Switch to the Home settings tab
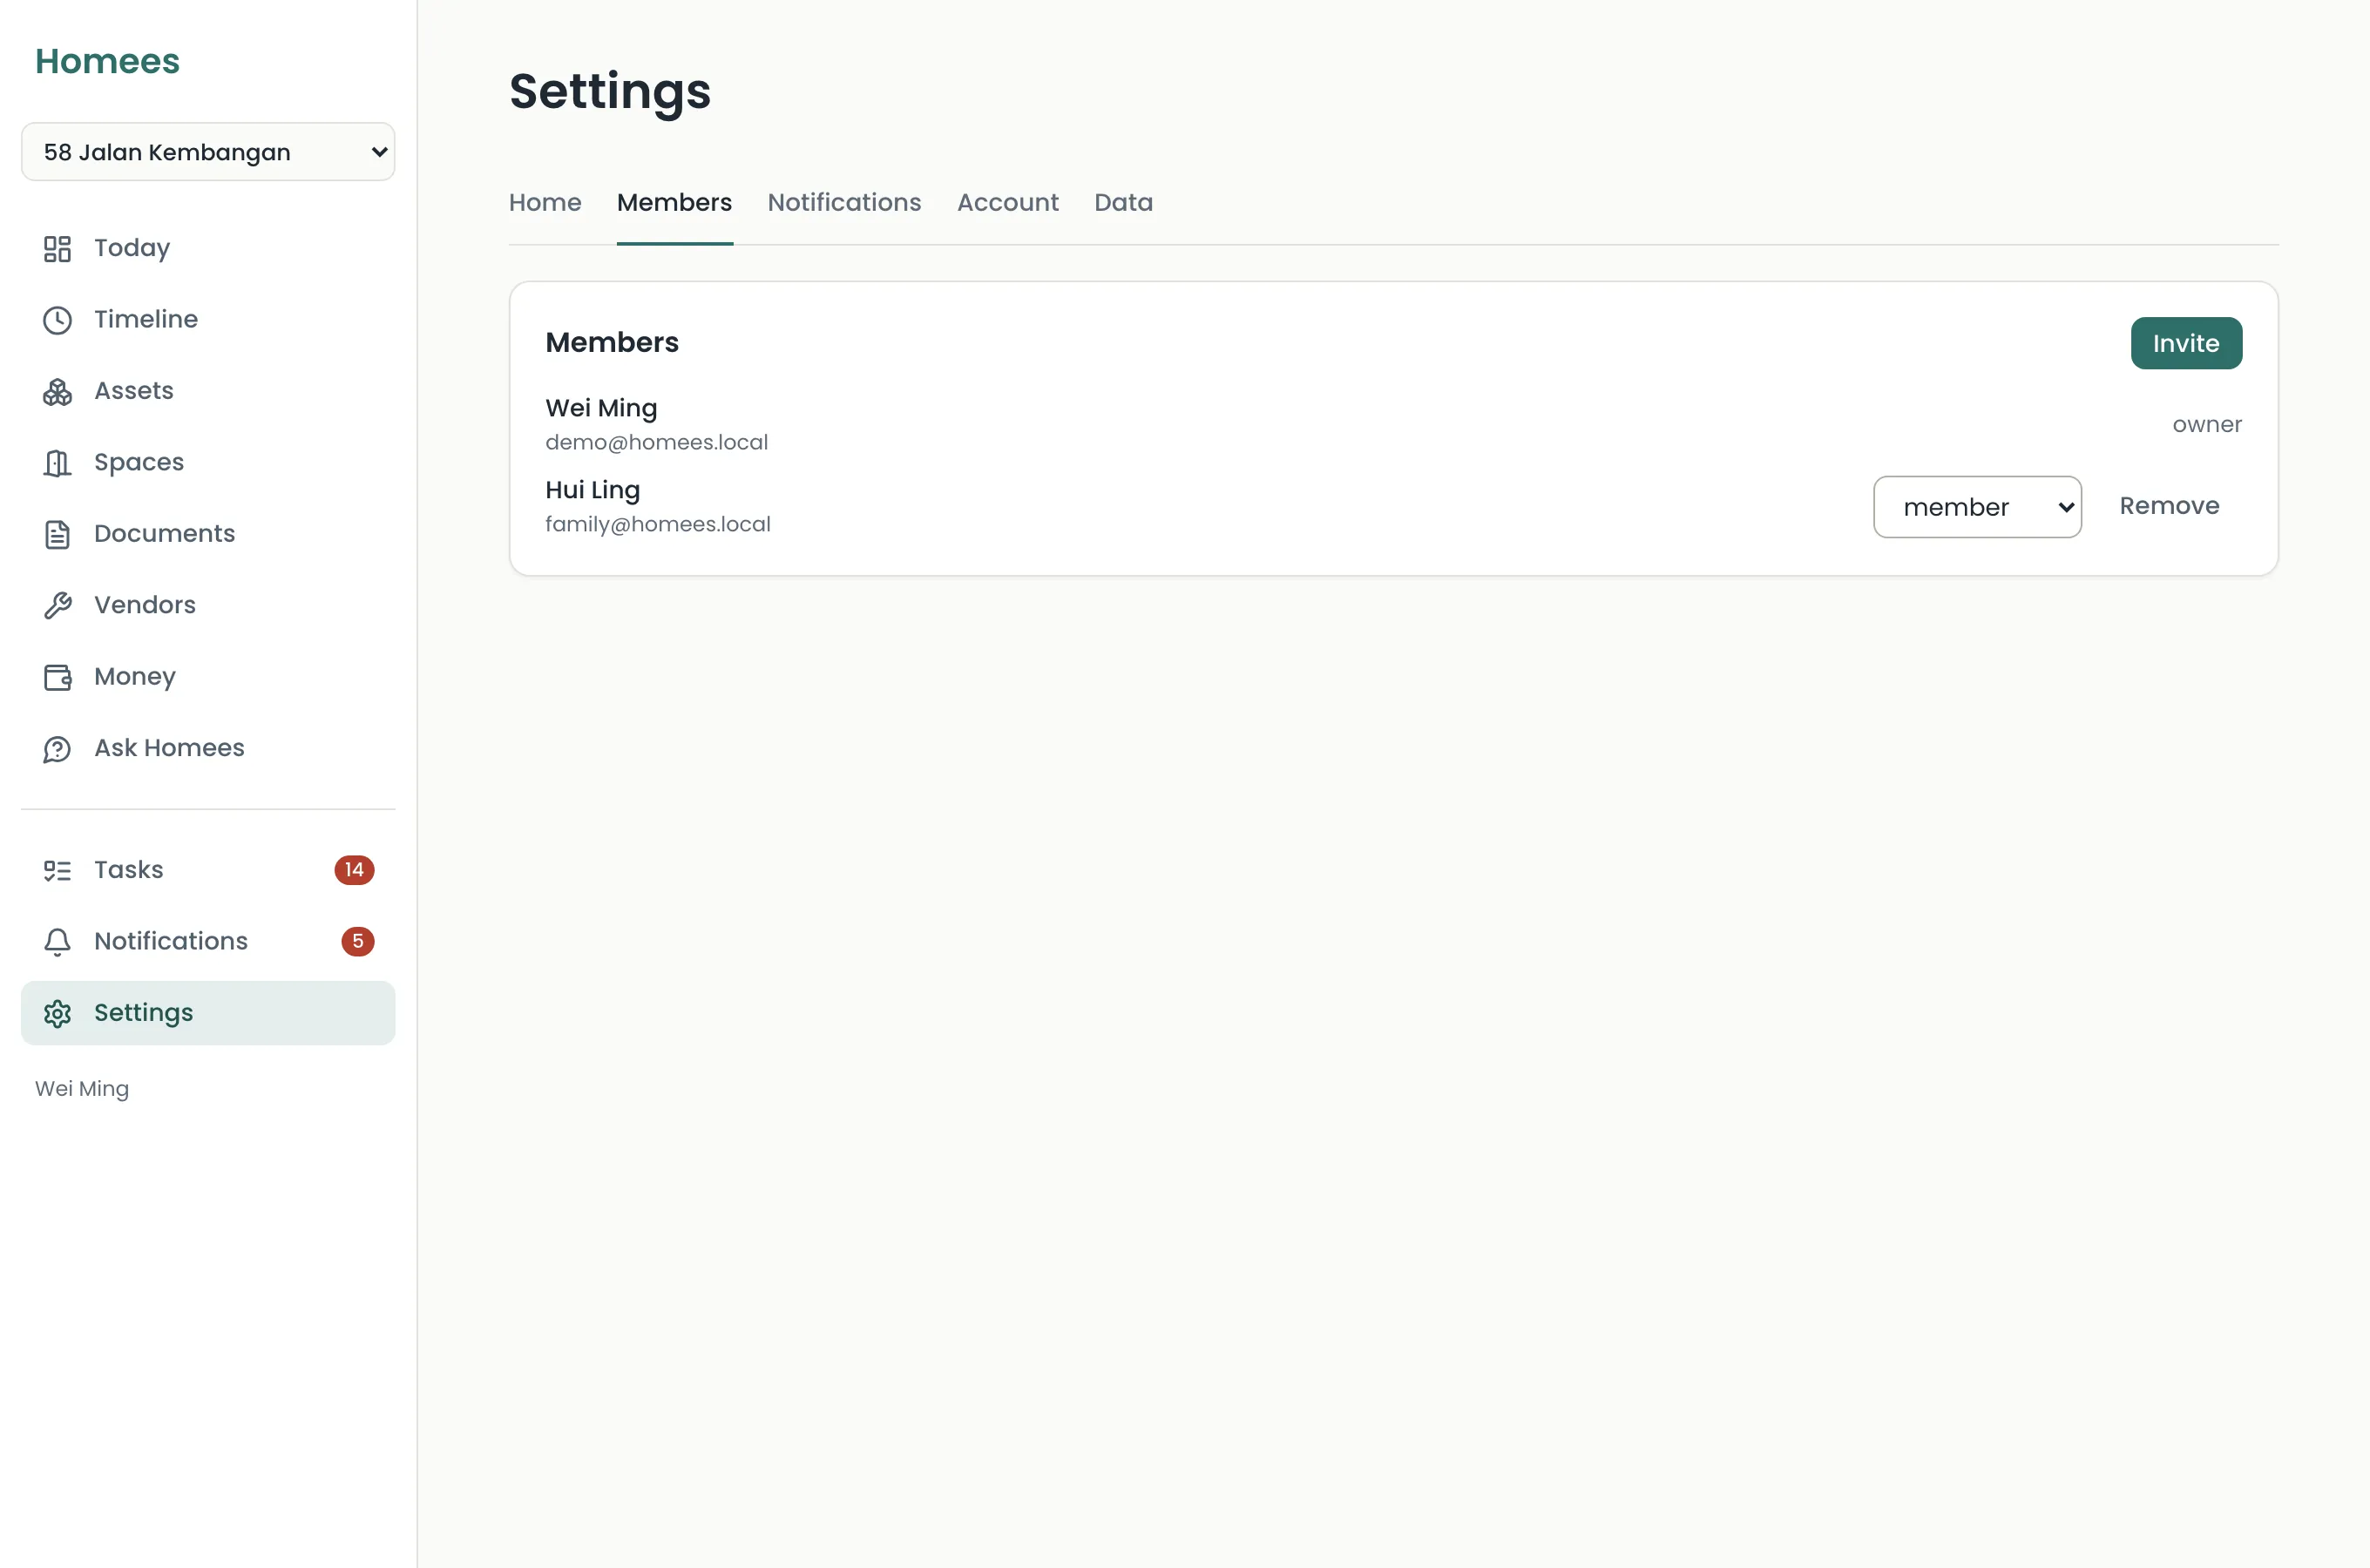Viewport: 2370px width, 1568px height. (545, 202)
